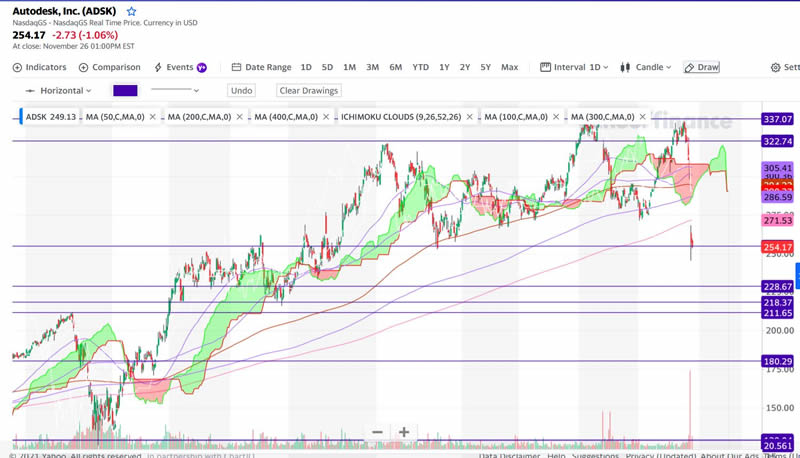Click the 305.41 indicator value tag
The width and height of the screenshot is (800, 458).
click(x=778, y=168)
